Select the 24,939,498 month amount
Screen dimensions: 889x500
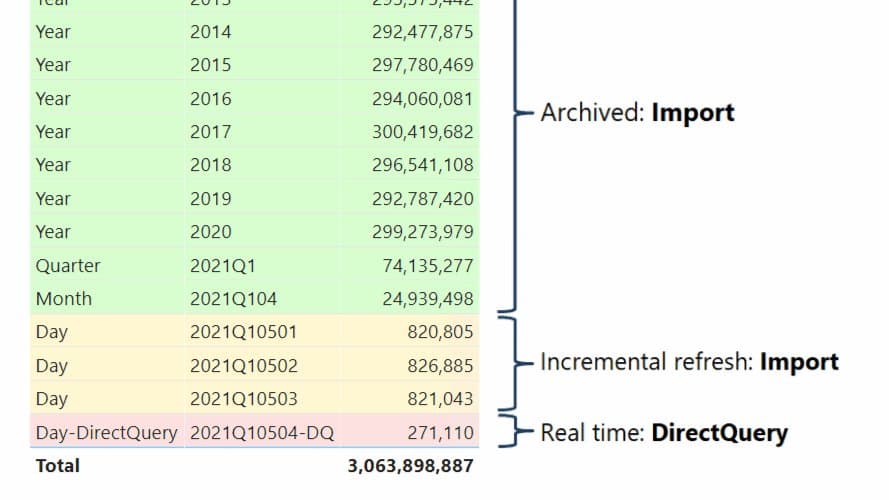click(x=427, y=299)
